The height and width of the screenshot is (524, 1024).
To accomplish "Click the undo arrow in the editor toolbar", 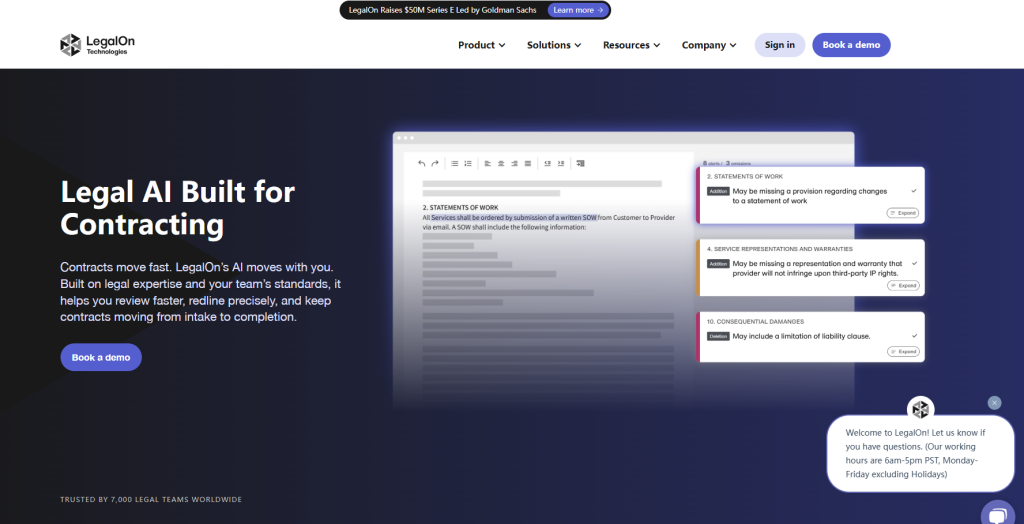I will click(422, 163).
